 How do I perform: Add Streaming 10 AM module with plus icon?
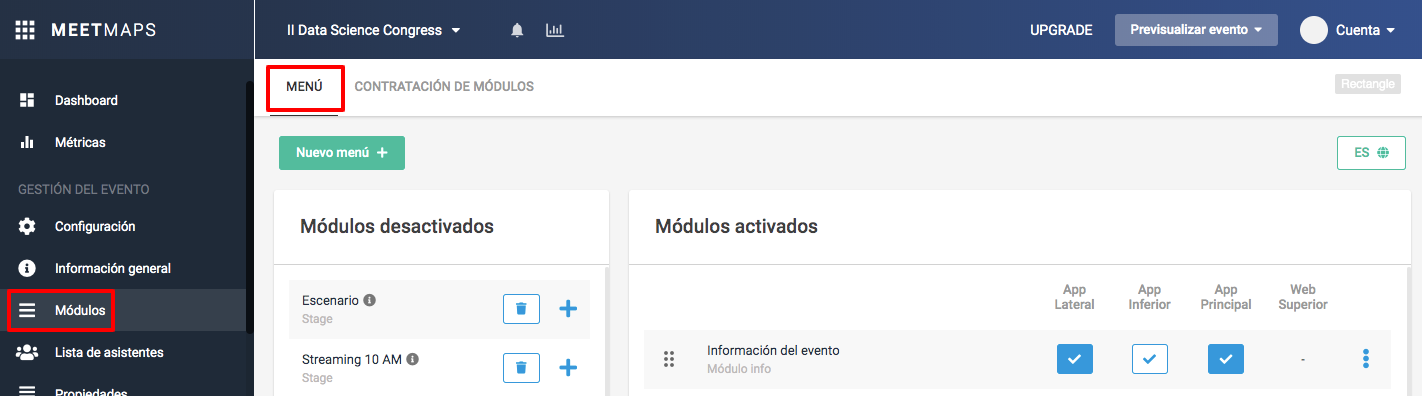click(x=568, y=368)
